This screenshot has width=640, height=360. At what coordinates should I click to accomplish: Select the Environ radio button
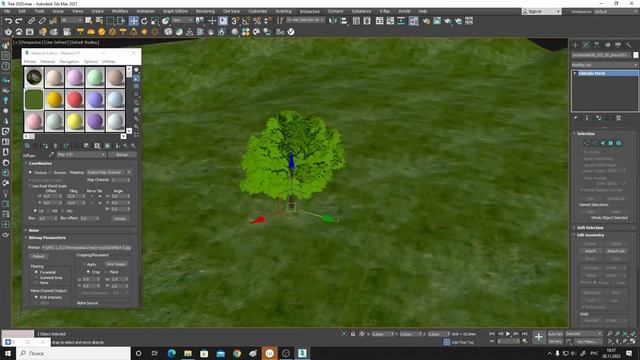tap(50, 173)
